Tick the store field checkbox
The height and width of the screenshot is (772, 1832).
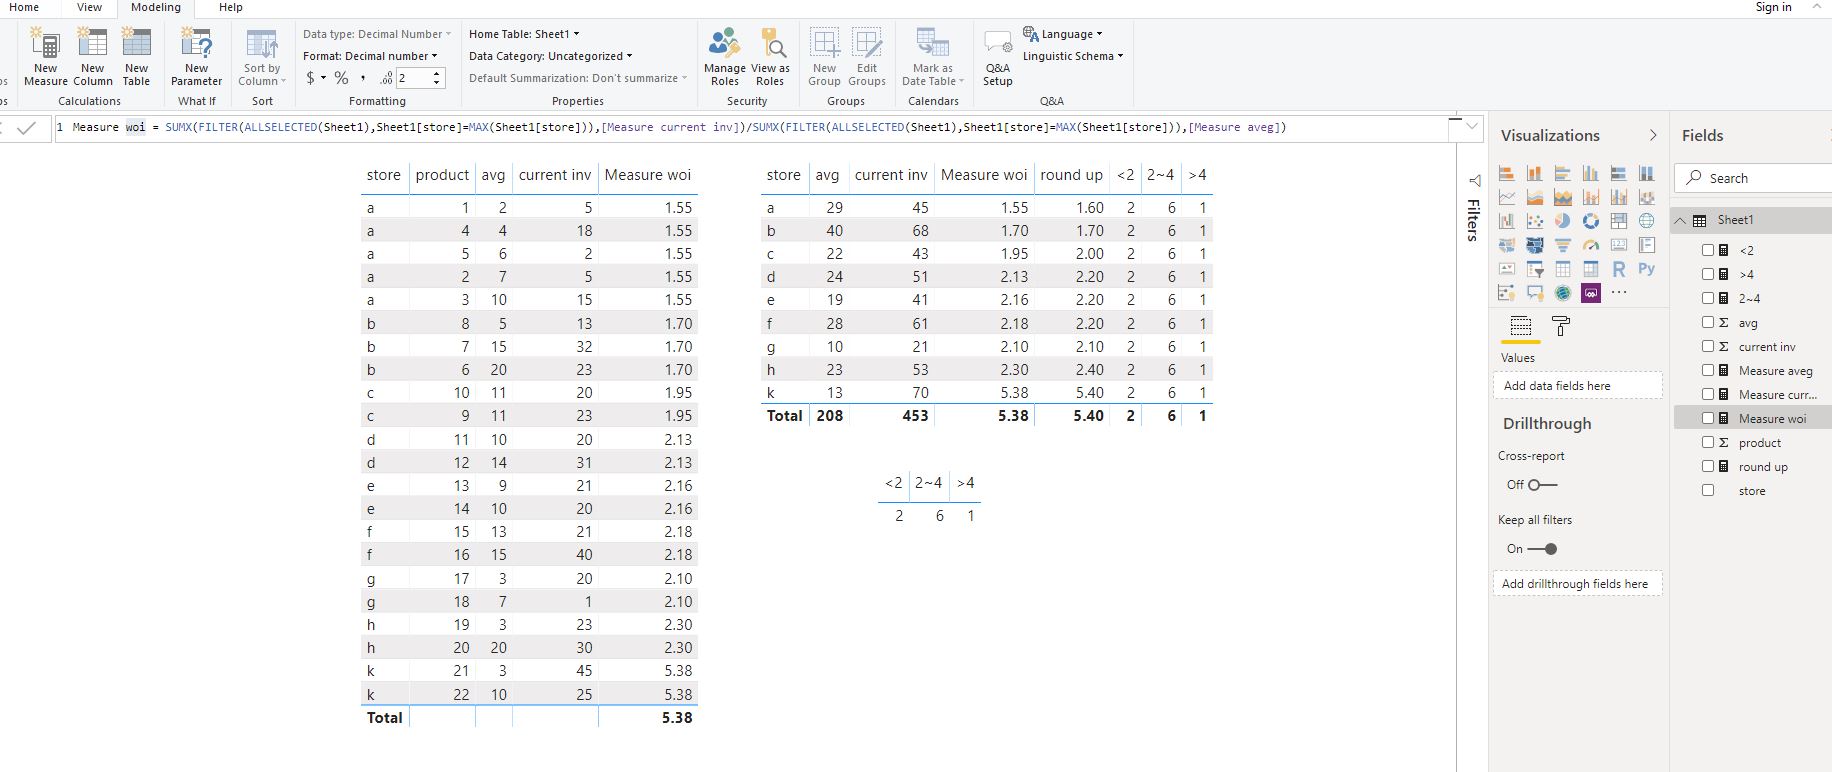1708,490
